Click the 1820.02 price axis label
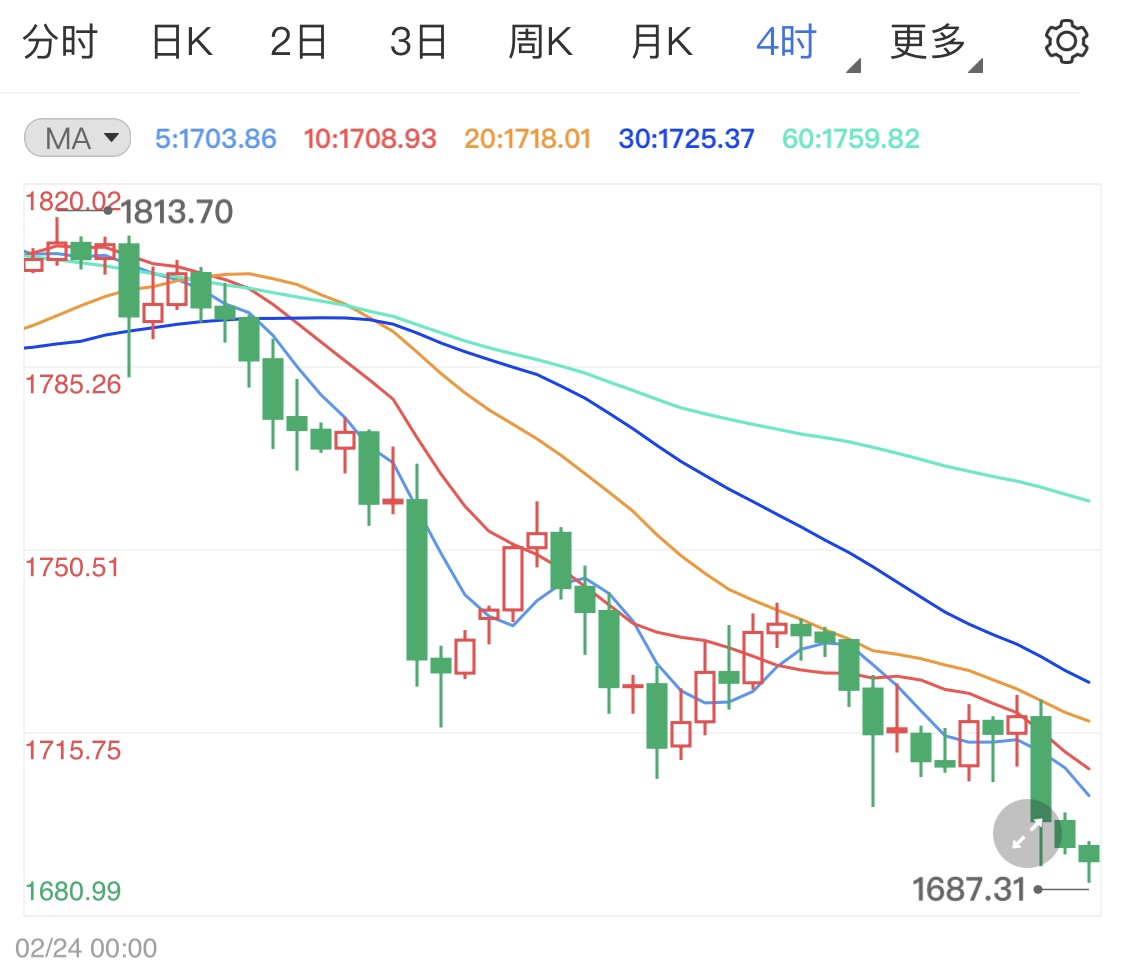Screen dimensions: 1125x972 point(72,201)
